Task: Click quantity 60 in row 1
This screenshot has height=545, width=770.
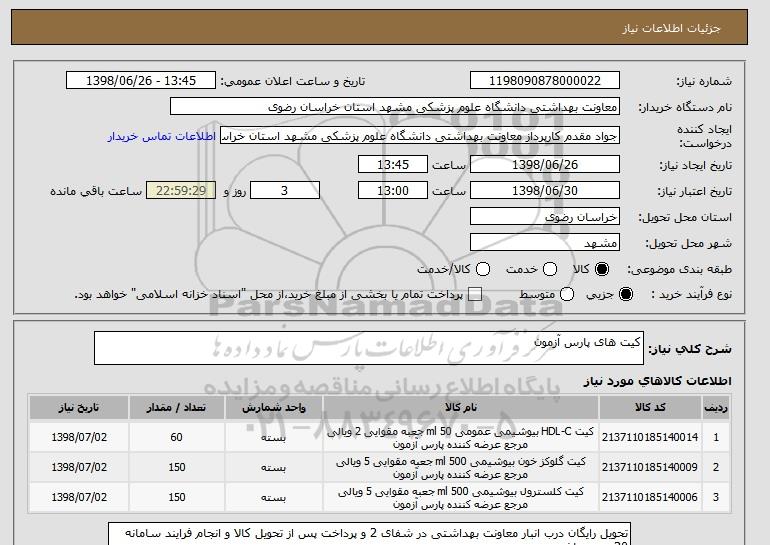Action: coord(177,437)
